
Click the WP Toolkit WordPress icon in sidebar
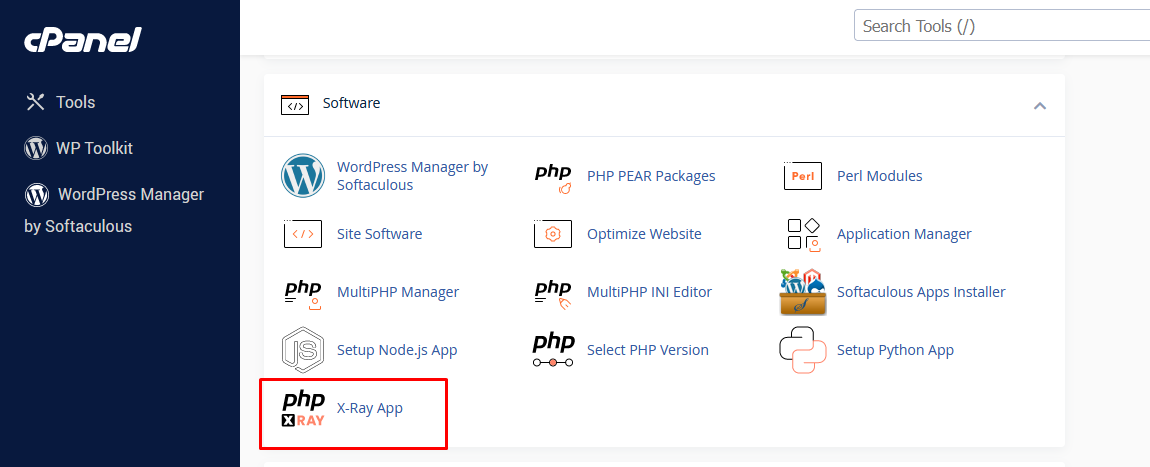click(x=36, y=148)
